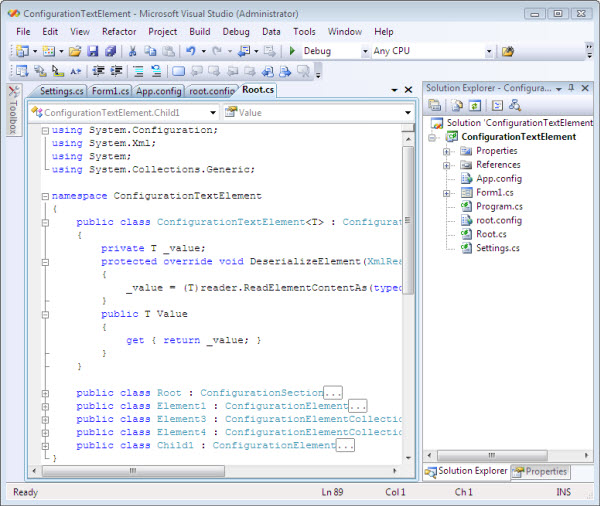
Task: Click the editor vertical scrollbar thumb
Action: (x=408, y=220)
